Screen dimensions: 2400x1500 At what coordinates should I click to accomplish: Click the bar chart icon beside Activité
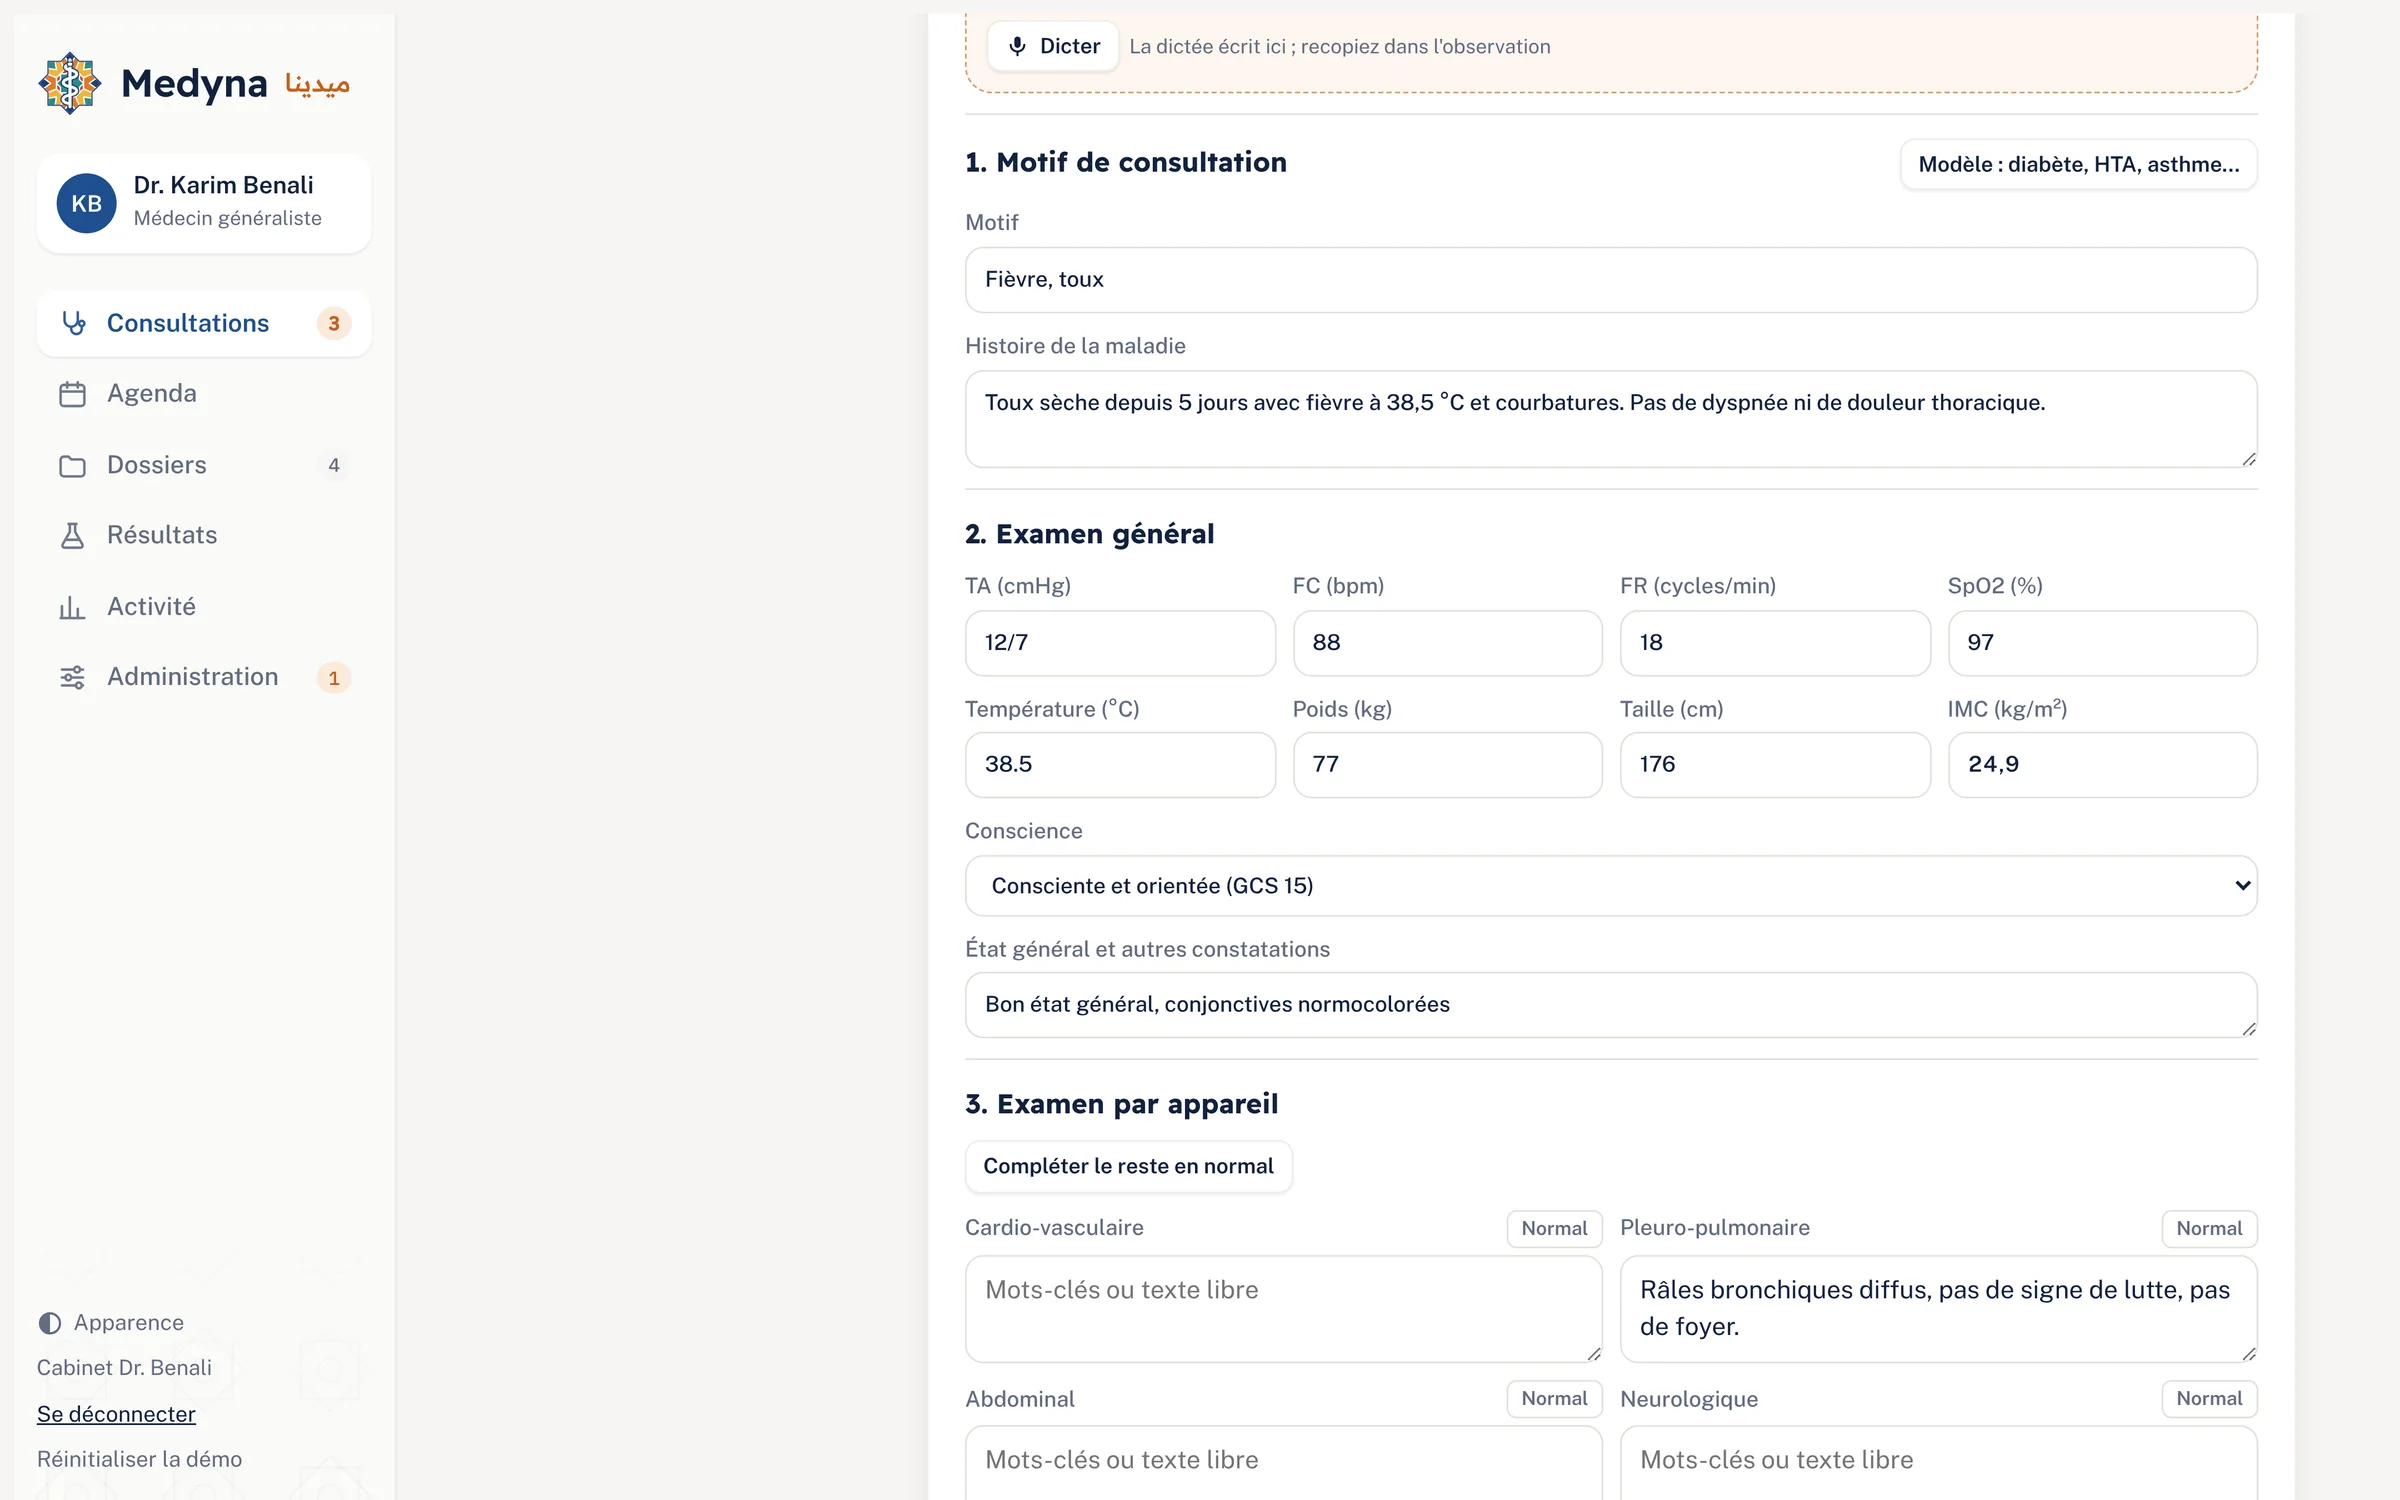pos(72,607)
